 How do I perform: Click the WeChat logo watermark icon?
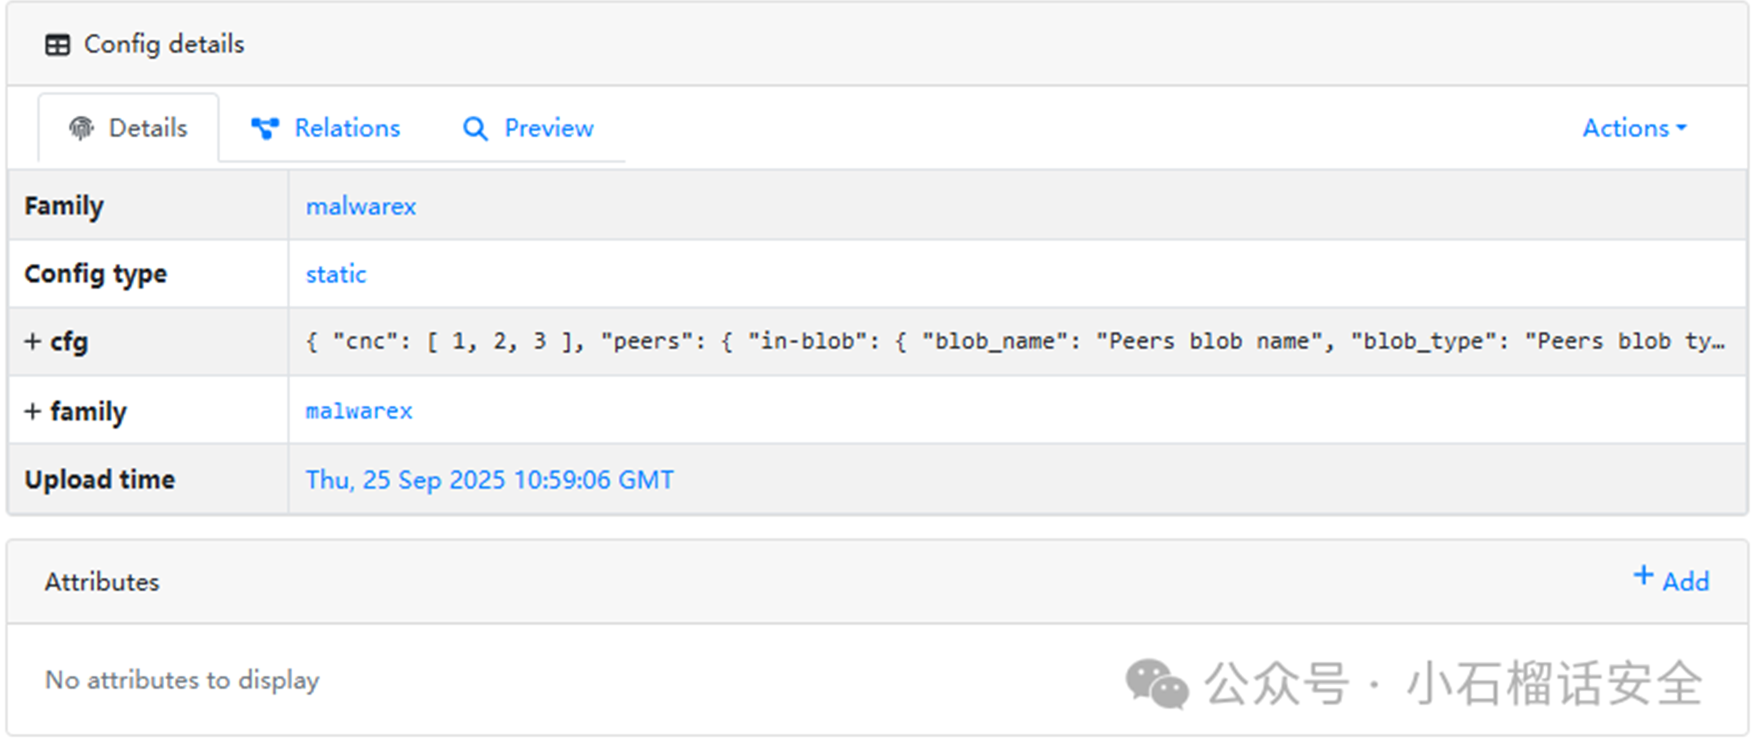pyautogui.click(x=1156, y=684)
